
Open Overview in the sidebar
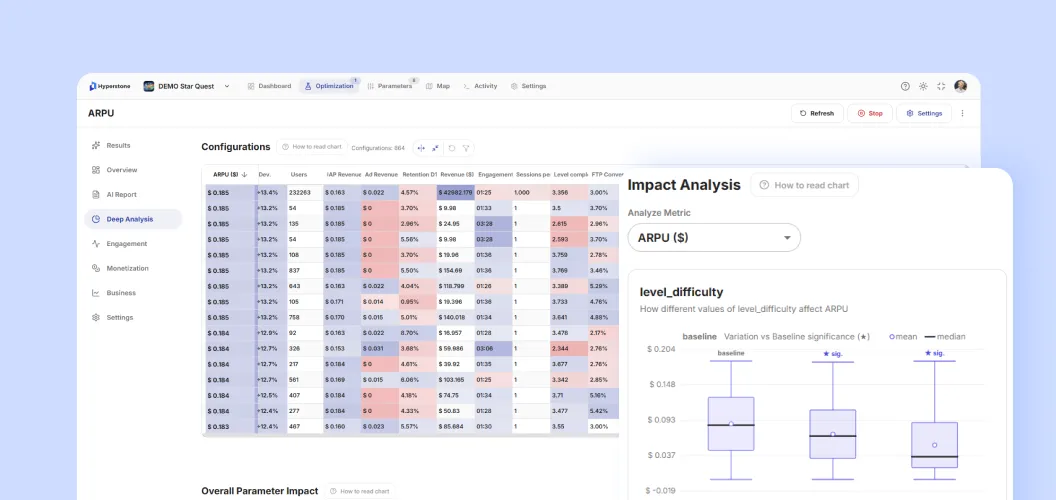pyautogui.click(x=133, y=170)
